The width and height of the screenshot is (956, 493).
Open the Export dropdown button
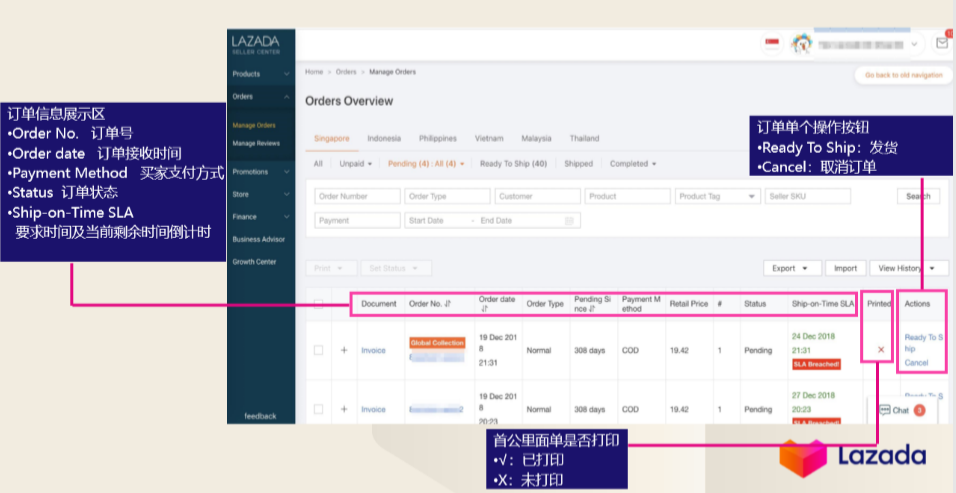point(792,268)
